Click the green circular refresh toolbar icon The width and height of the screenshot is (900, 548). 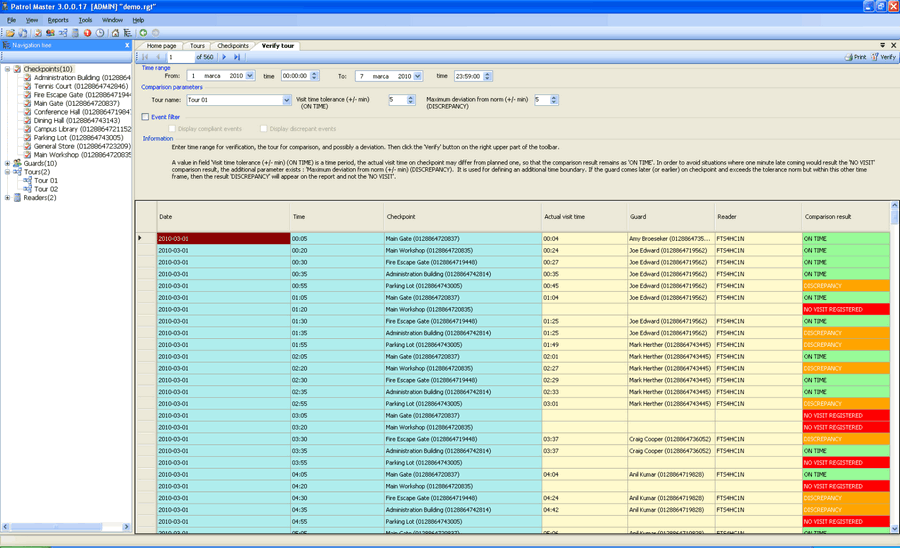point(143,33)
